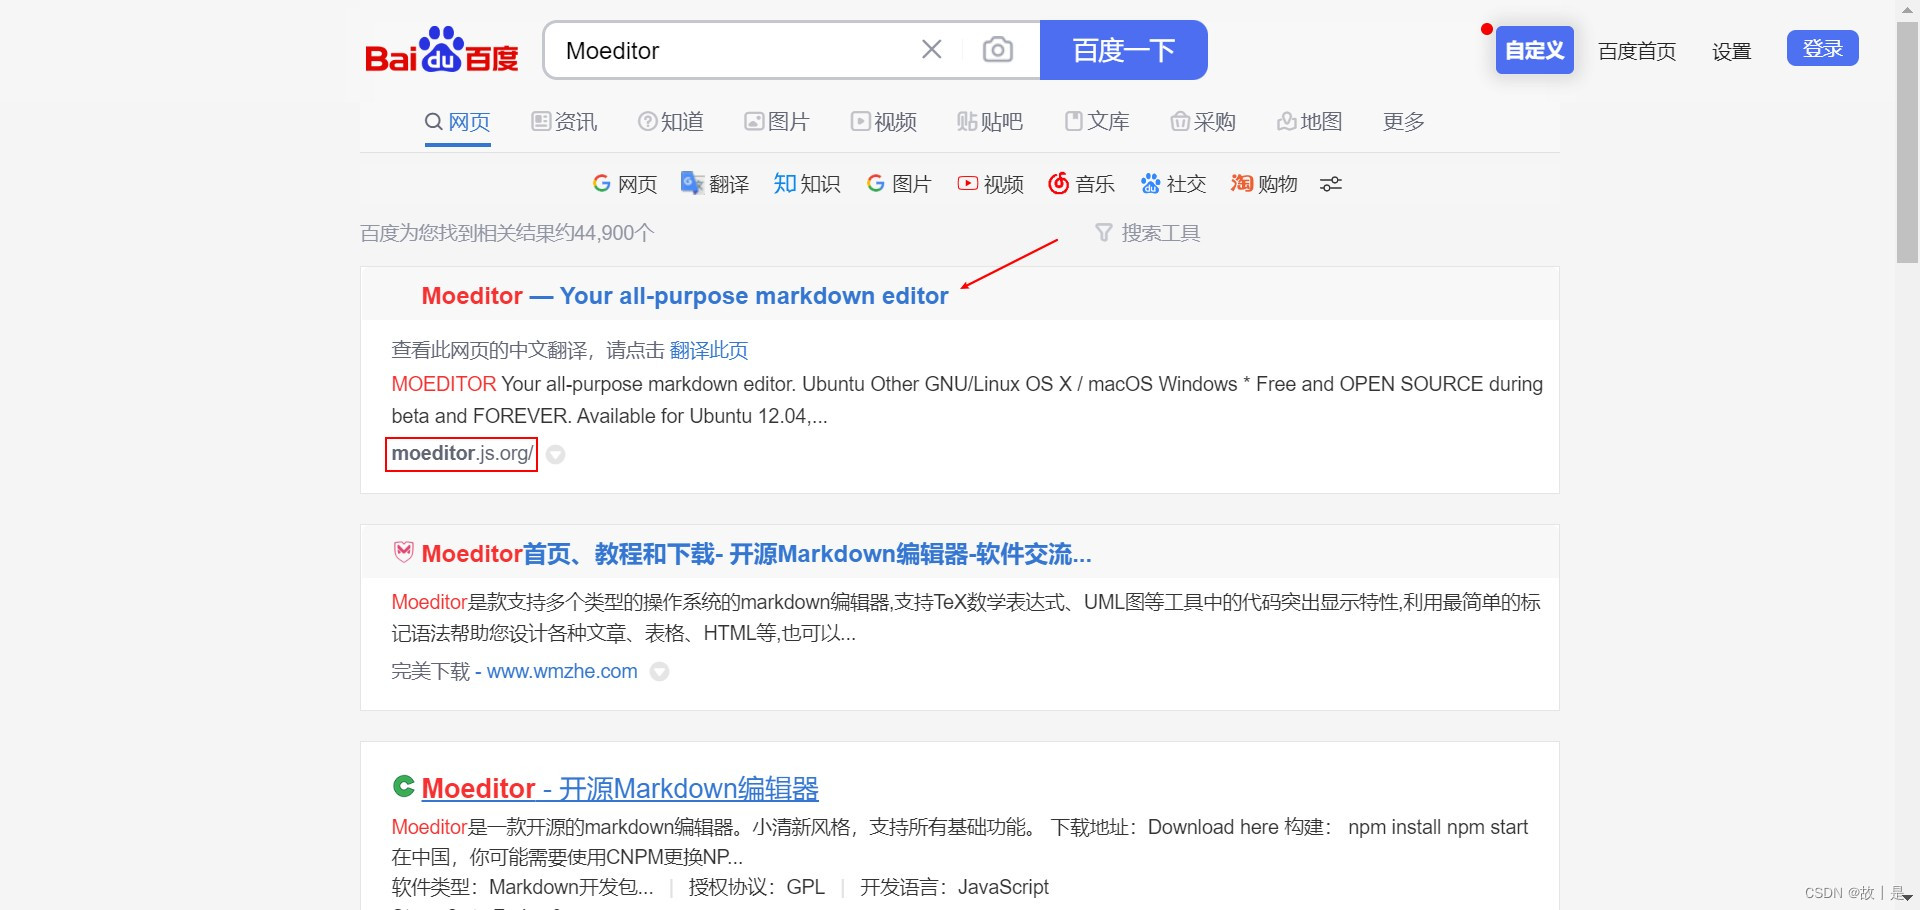Viewport: 1920px width, 910px height.
Task: Click the 购物 Taobao shortcut
Action: pos(1264,184)
